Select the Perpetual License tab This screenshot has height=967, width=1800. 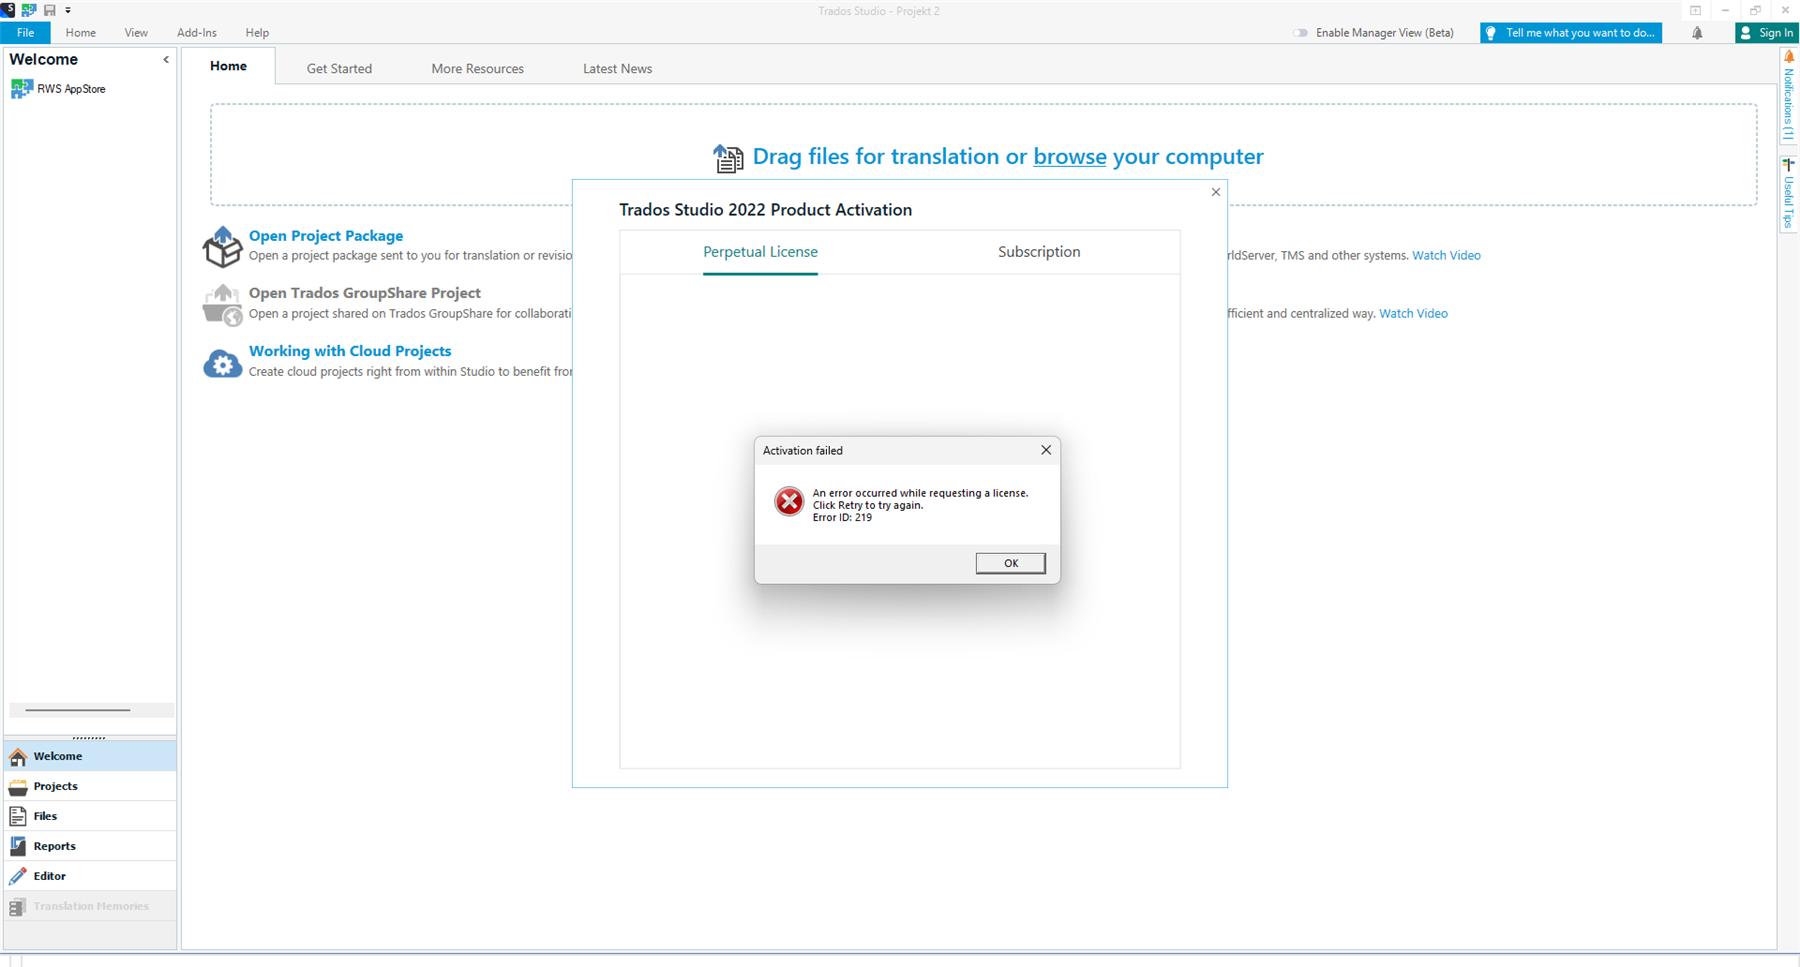click(760, 252)
